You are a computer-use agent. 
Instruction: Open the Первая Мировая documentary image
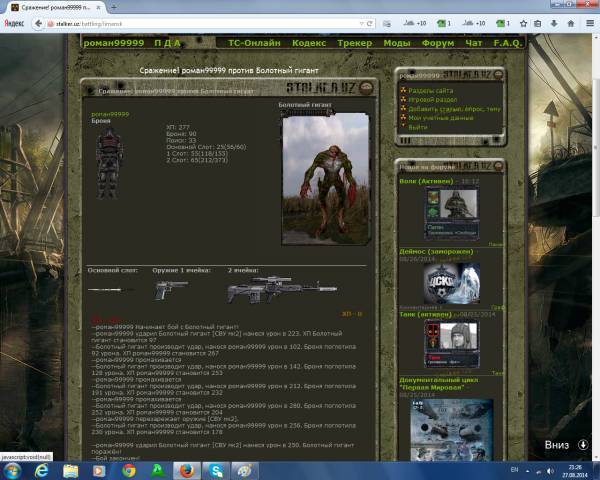click(452, 429)
